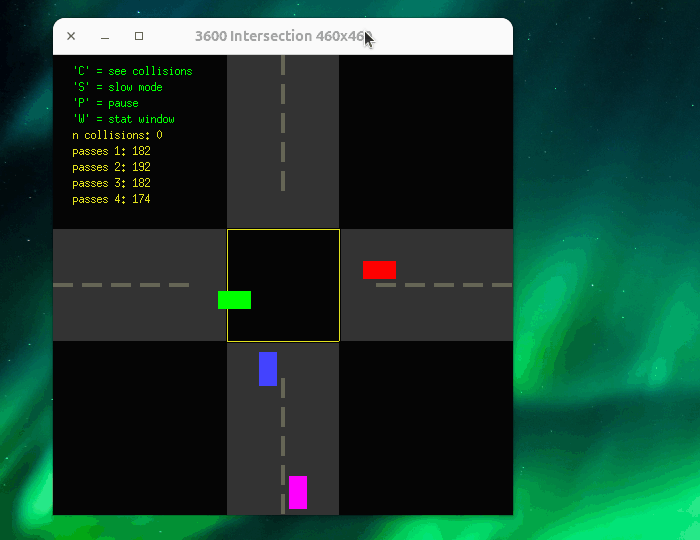Click the "passes 4: 174" statistic

[111, 199]
